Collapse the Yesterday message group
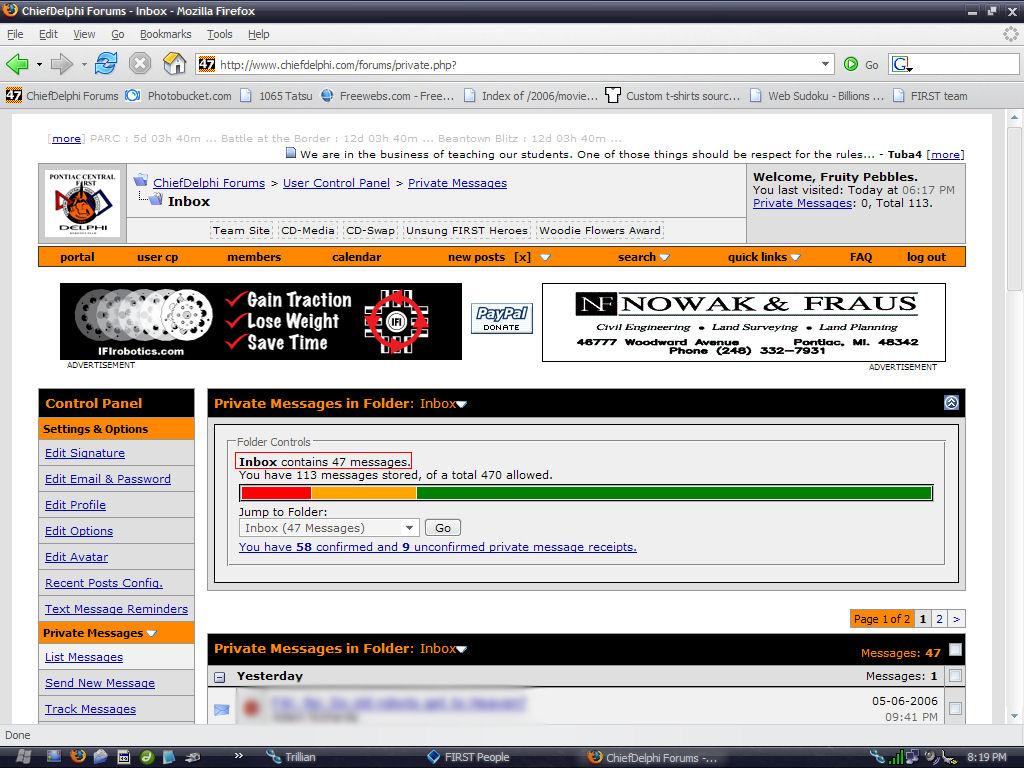Viewport: 1024px width, 768px height. click(x=220, y=677)
